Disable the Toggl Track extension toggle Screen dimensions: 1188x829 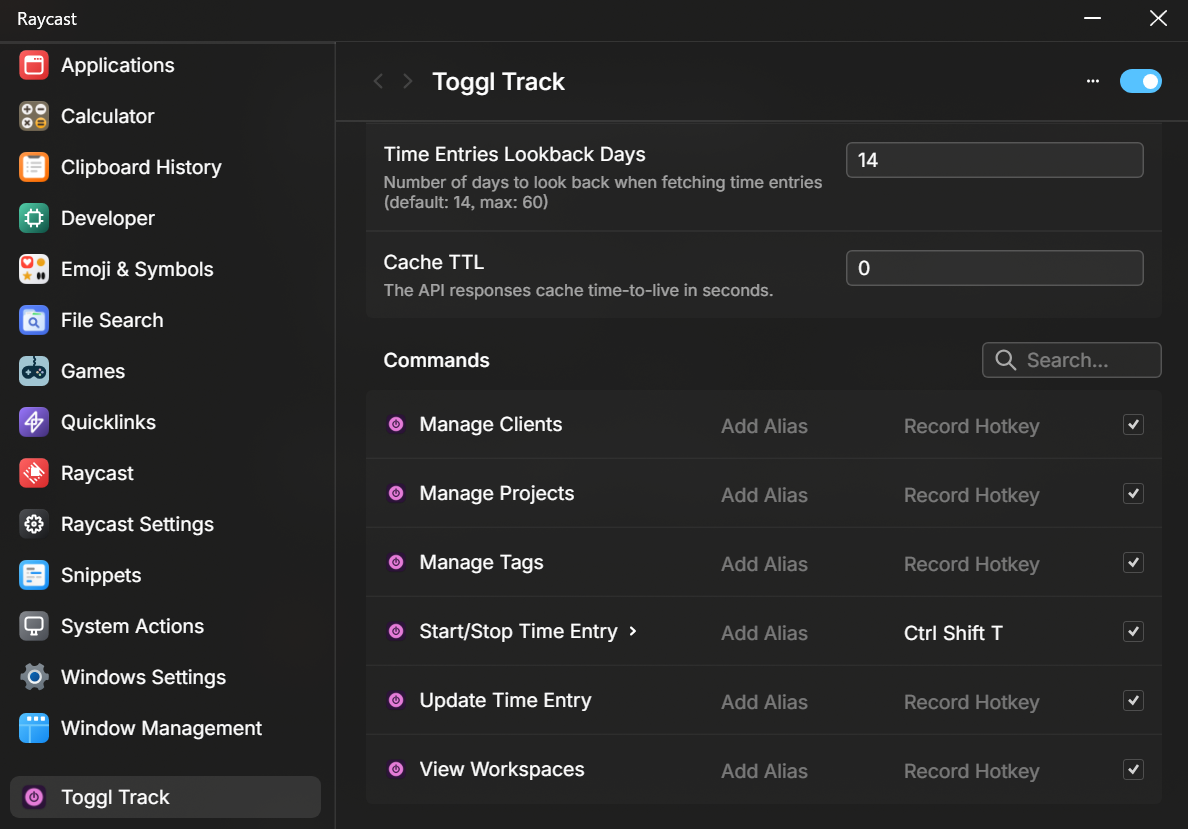[1140, 81]
